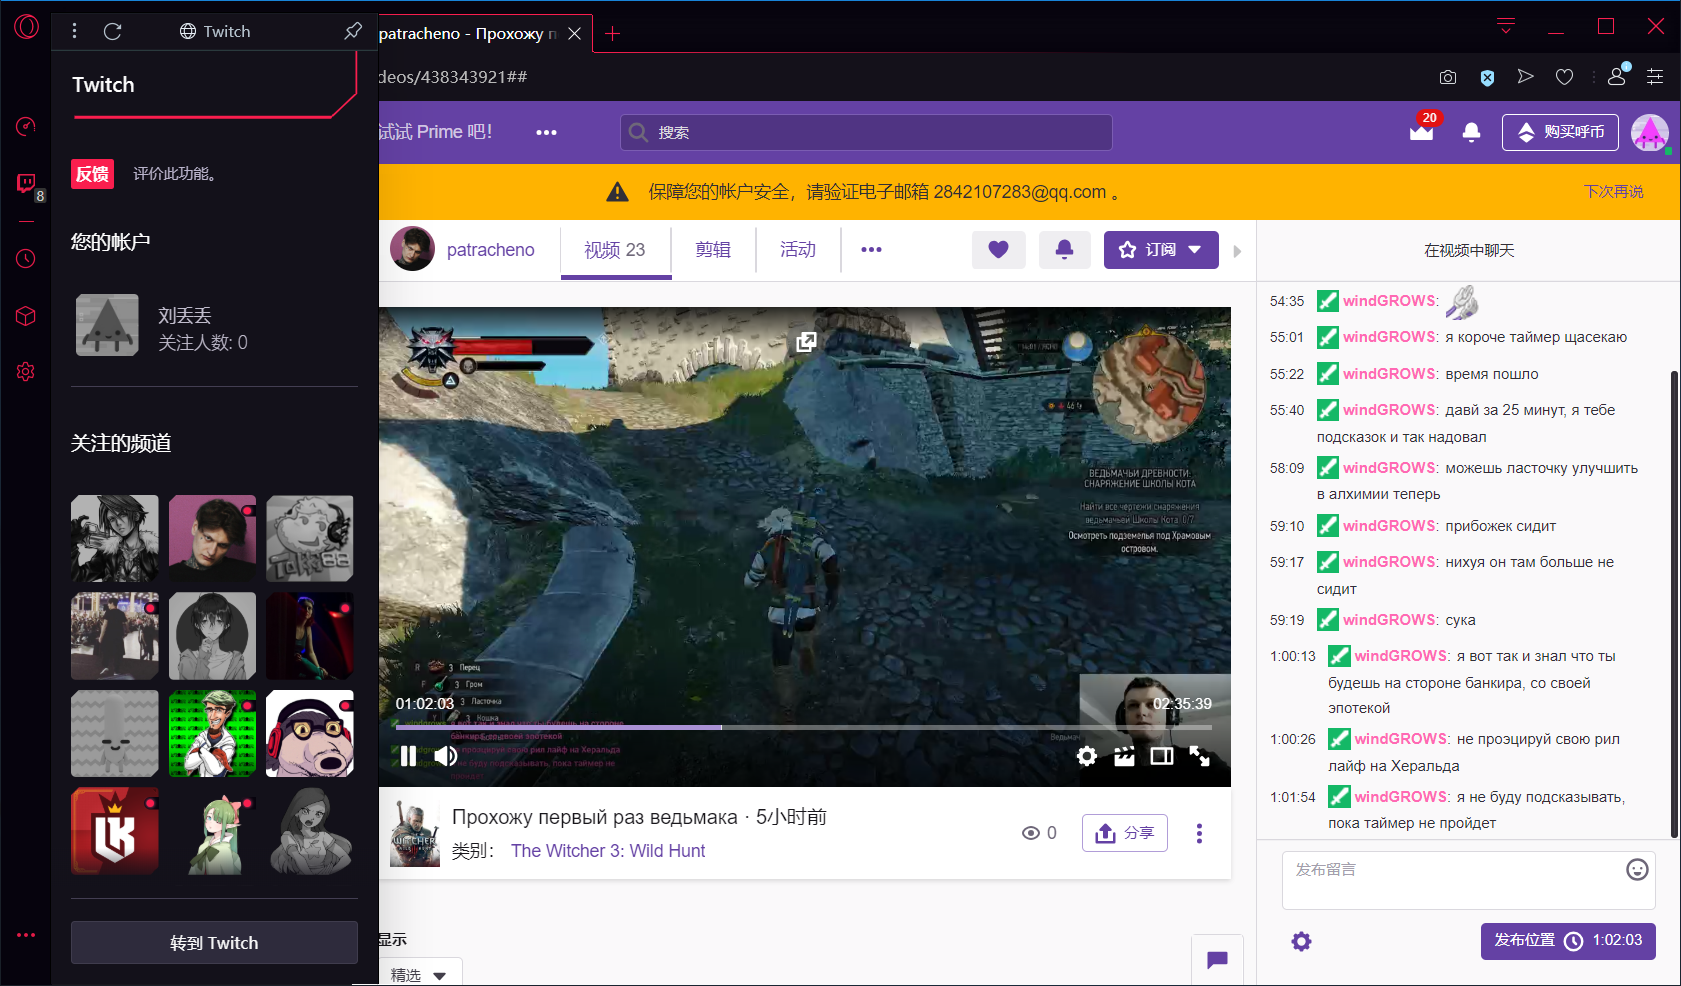Image resolution: width=1681 pixels, height=986 pixels.
Task: Follow channel with heart button
Action: coord(999,250)
